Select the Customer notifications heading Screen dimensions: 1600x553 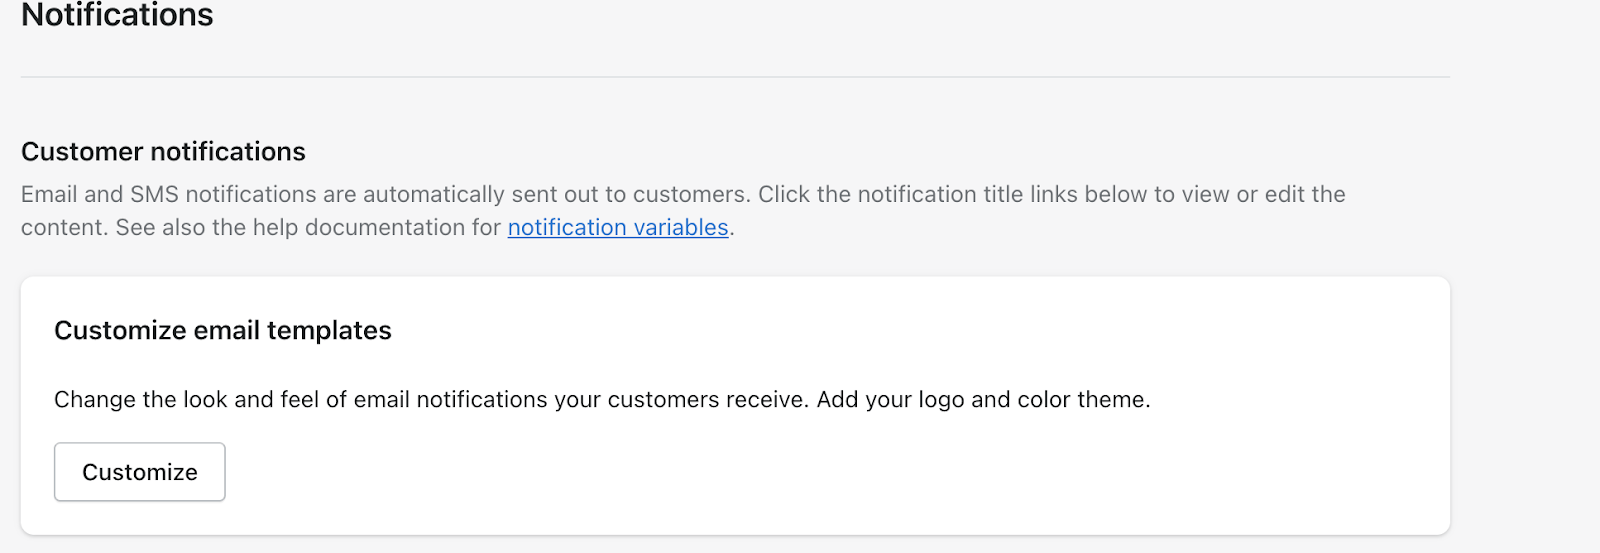[163, 152]
